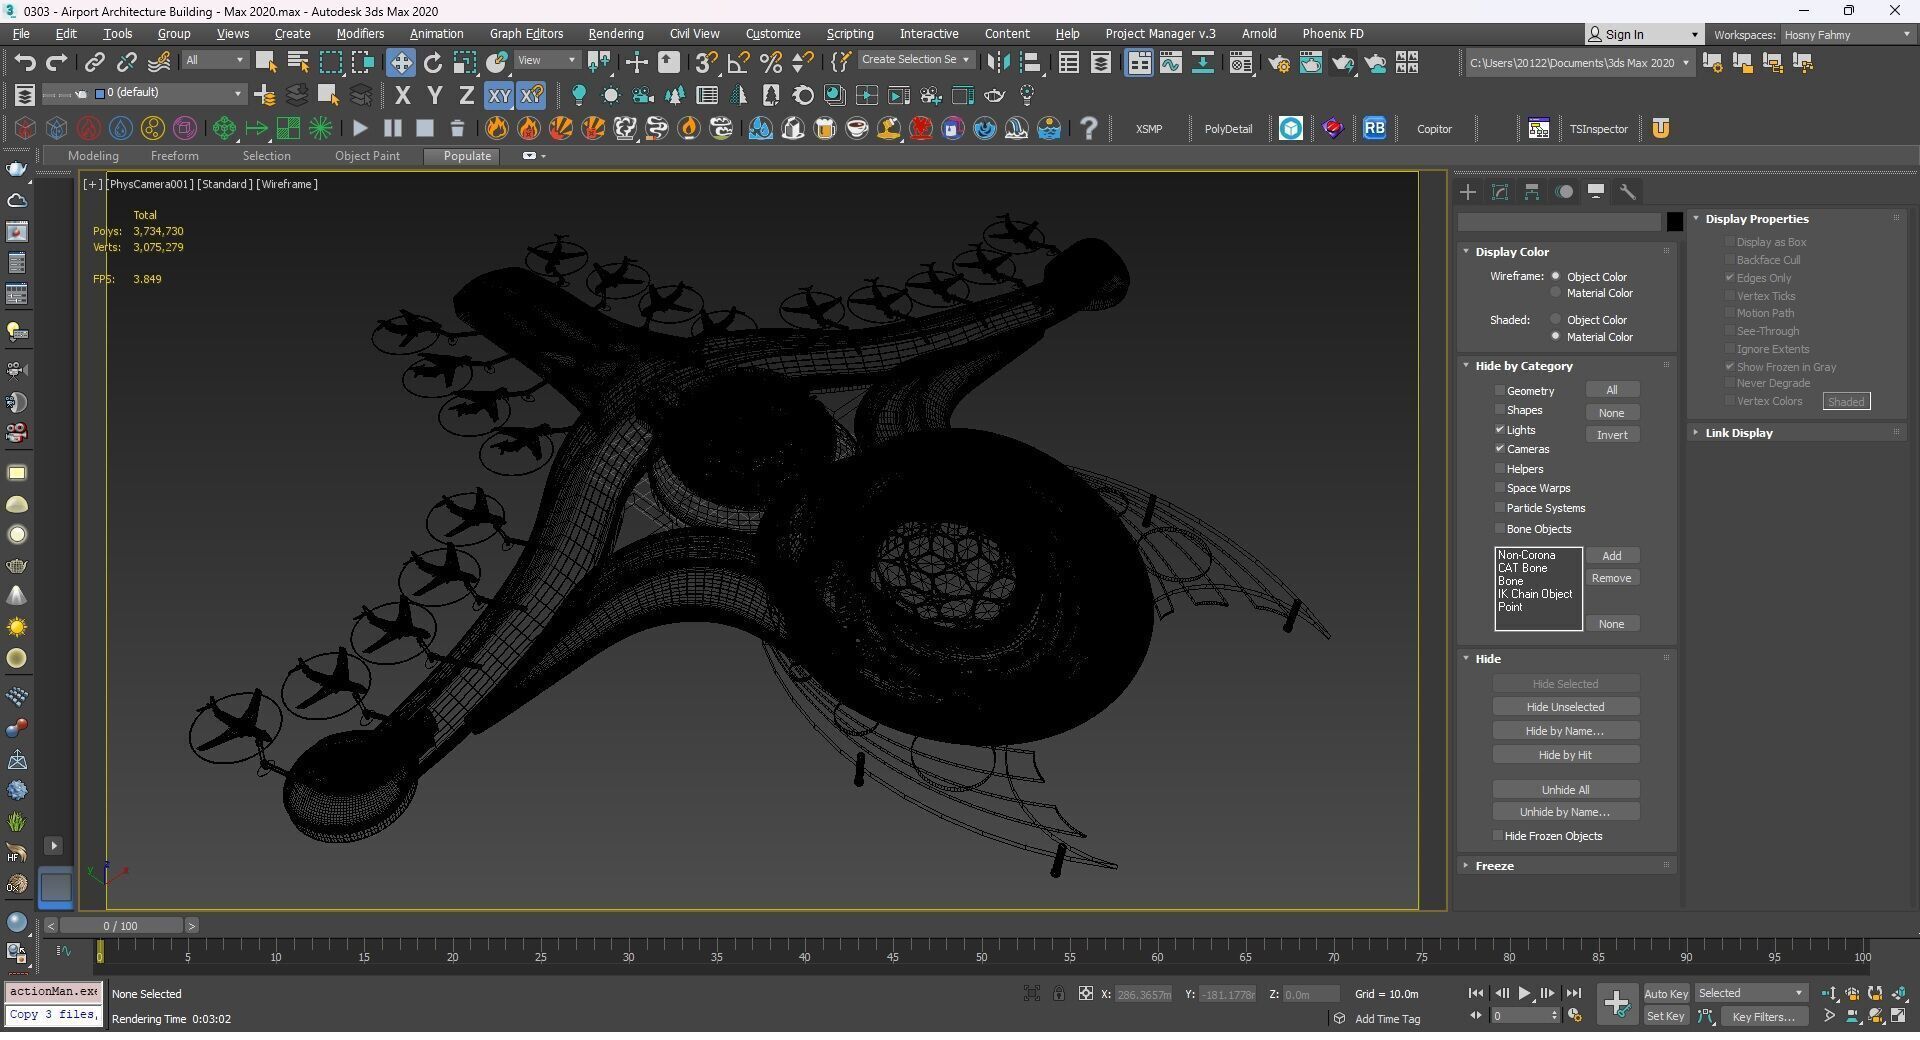Open the Modify command panel tab
This screenshot has height=1040, width=1920.
(x=1500, y=192)
